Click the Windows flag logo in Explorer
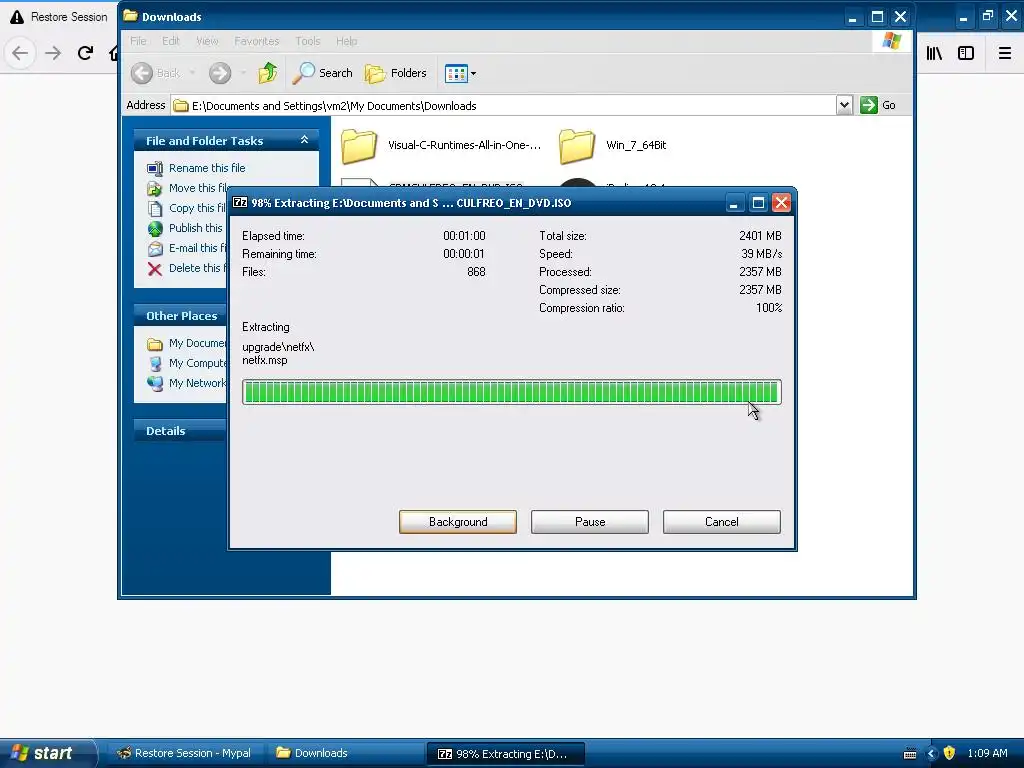1024x768 pixels. [891, 41]
